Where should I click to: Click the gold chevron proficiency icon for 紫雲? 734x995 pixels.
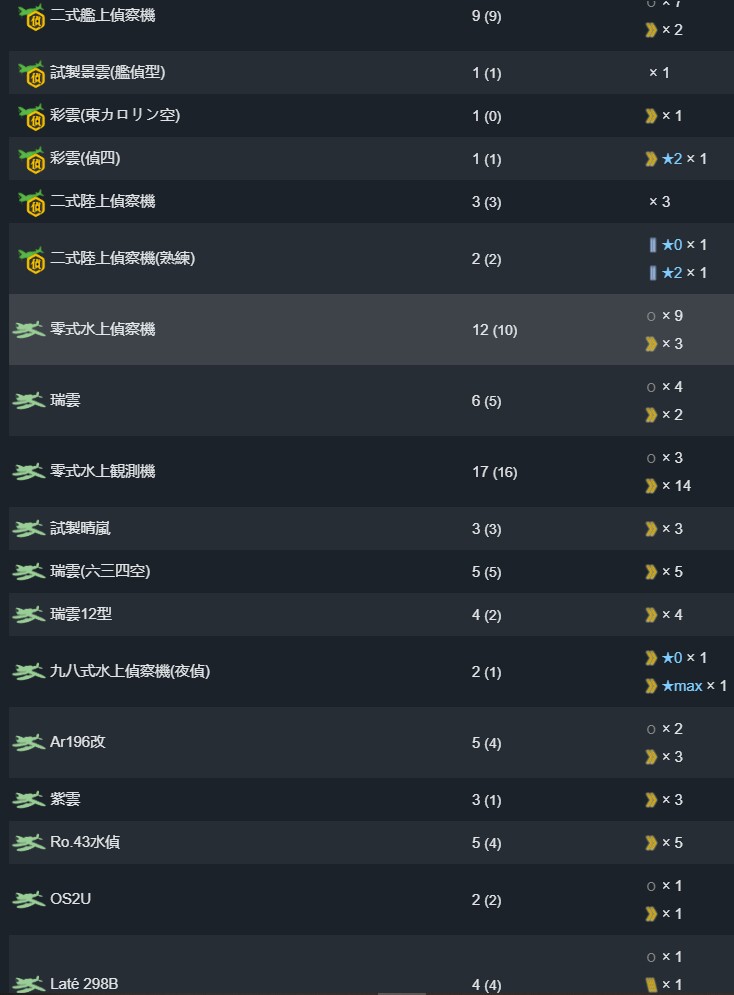(x=651, y=800)
